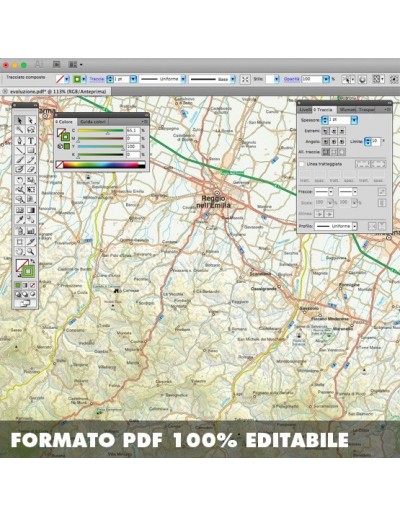The height and width of the screenshot is (517, 400).
Task: Select the Paintbrush tool
Action: coord(20,160)
